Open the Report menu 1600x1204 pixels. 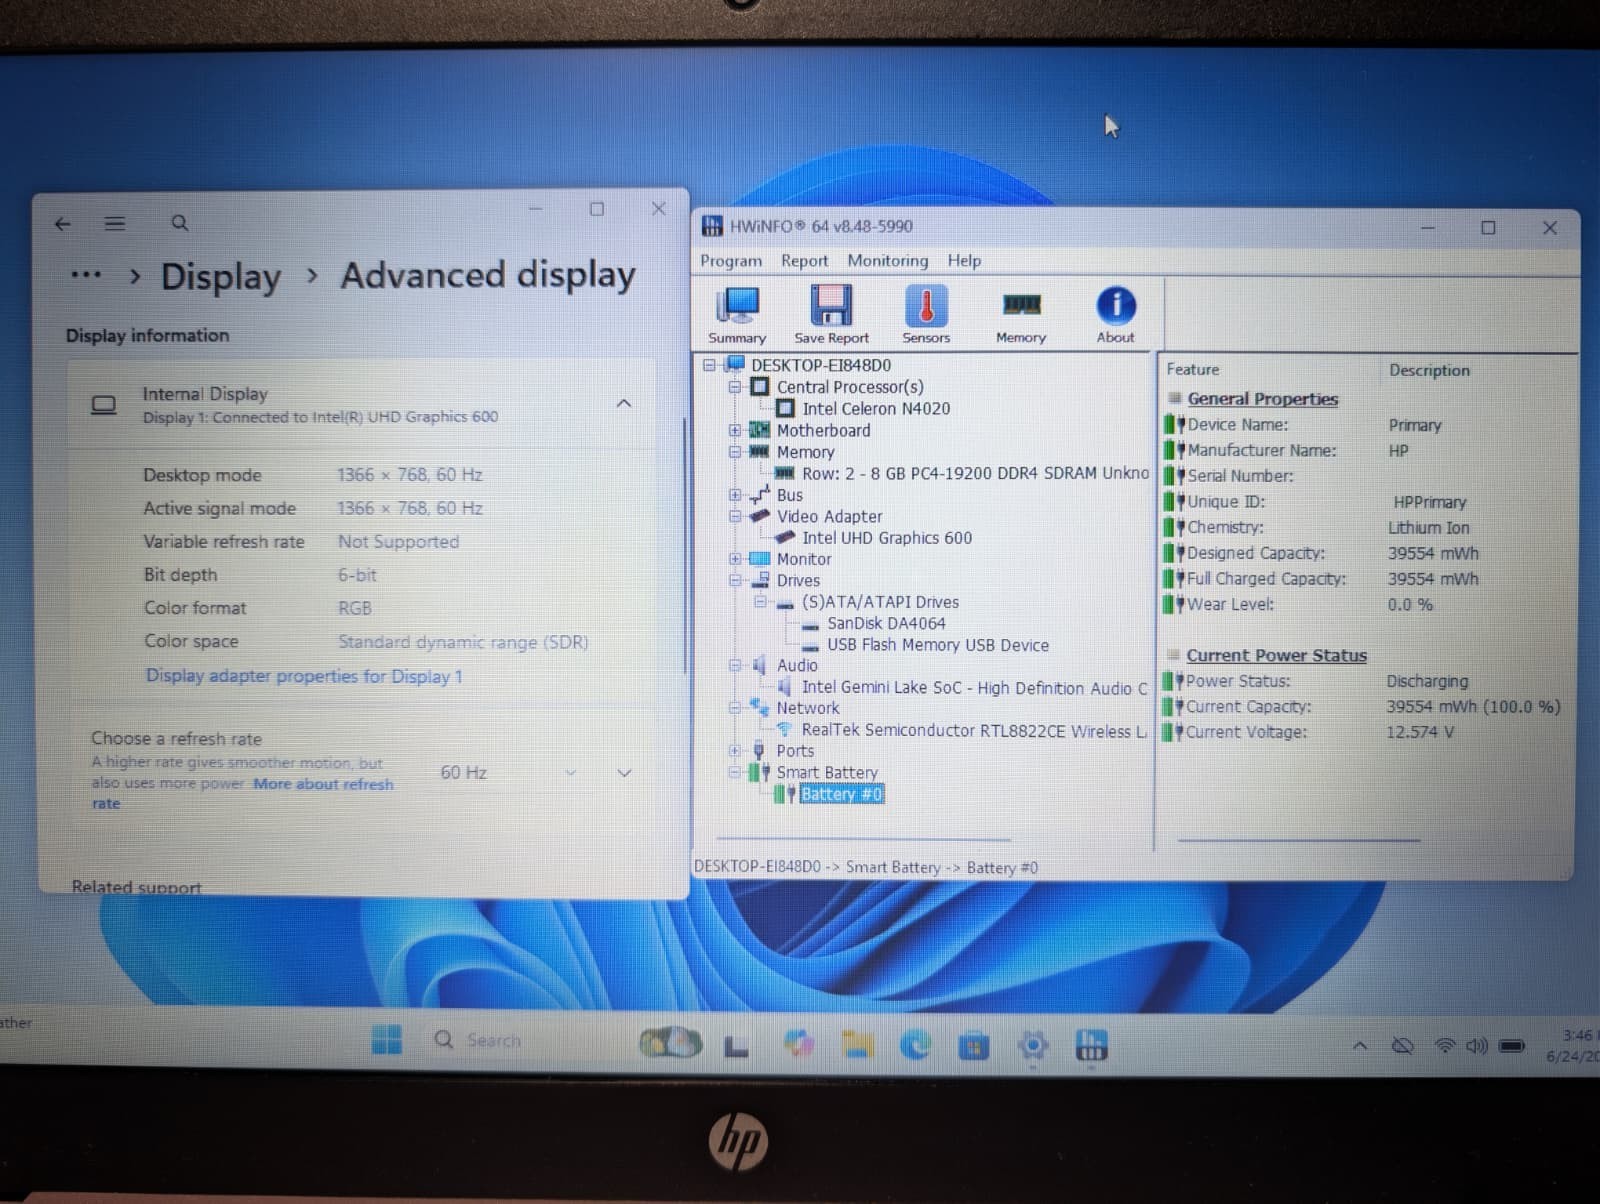pyautogui.click(x=805, y=261)
